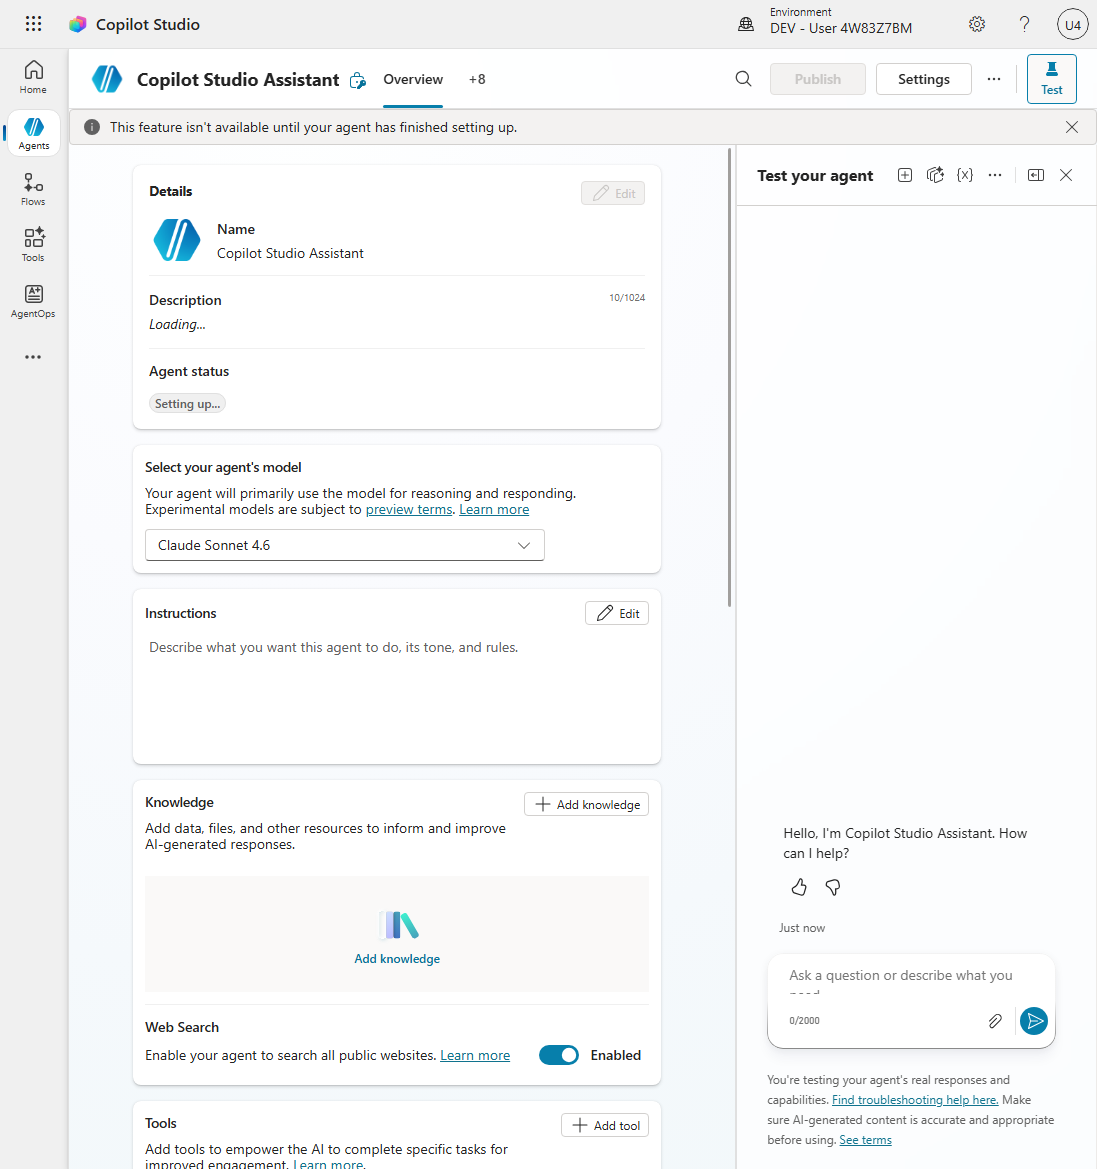Screen dimensions: 1097x1169
Task: Open the settings gear icon
Action: [x=977, y=25]
